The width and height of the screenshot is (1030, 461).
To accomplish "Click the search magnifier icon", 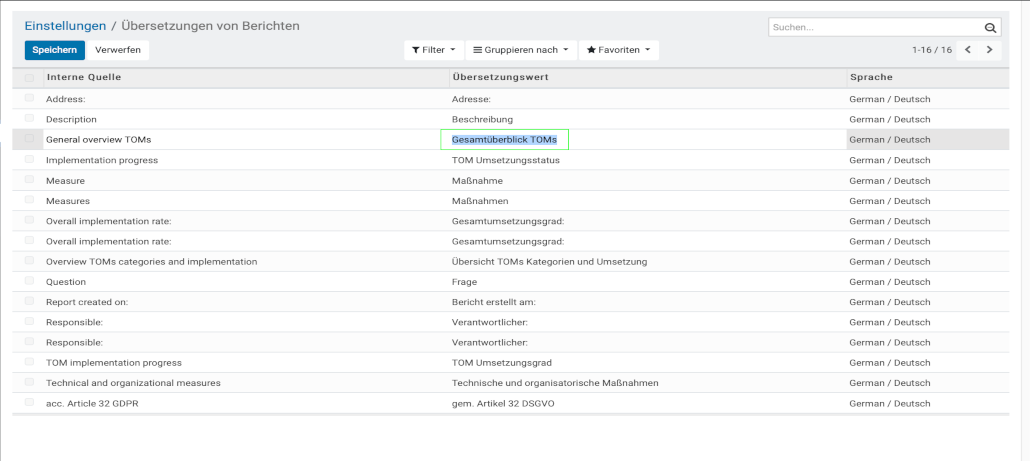I will tap(990, 28).
